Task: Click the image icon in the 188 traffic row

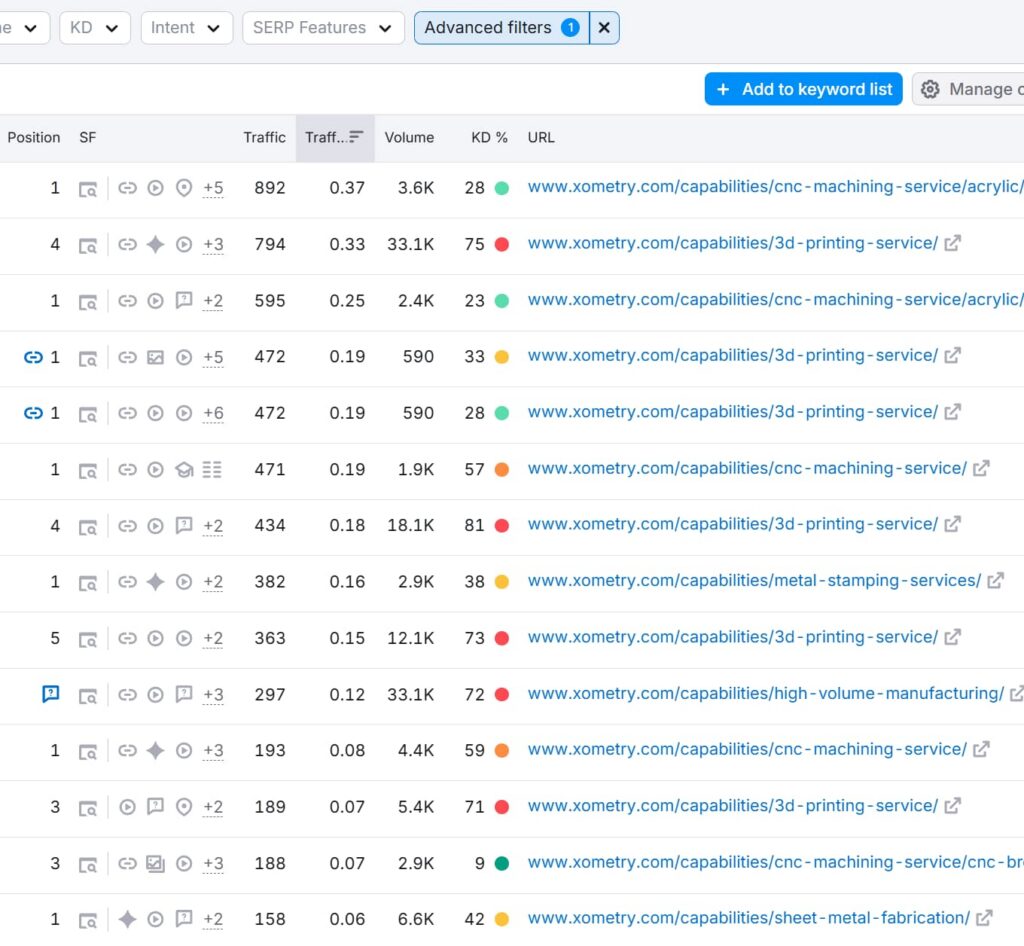Action: (x=155, y=863)
